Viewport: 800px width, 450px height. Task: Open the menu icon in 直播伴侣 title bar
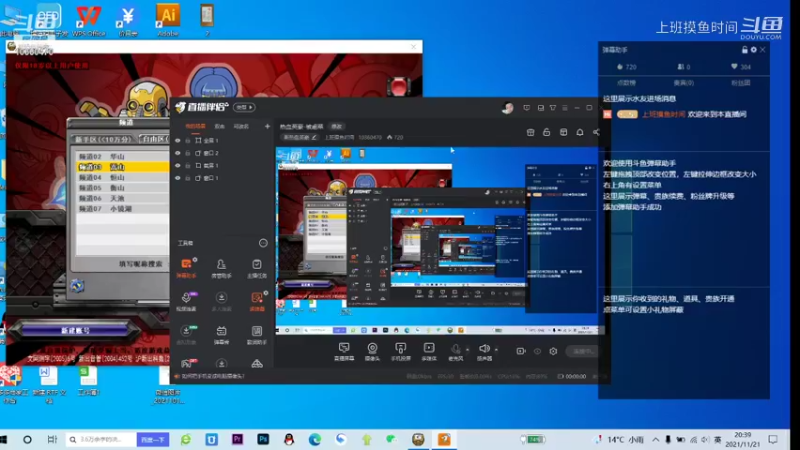click(565, 108)
